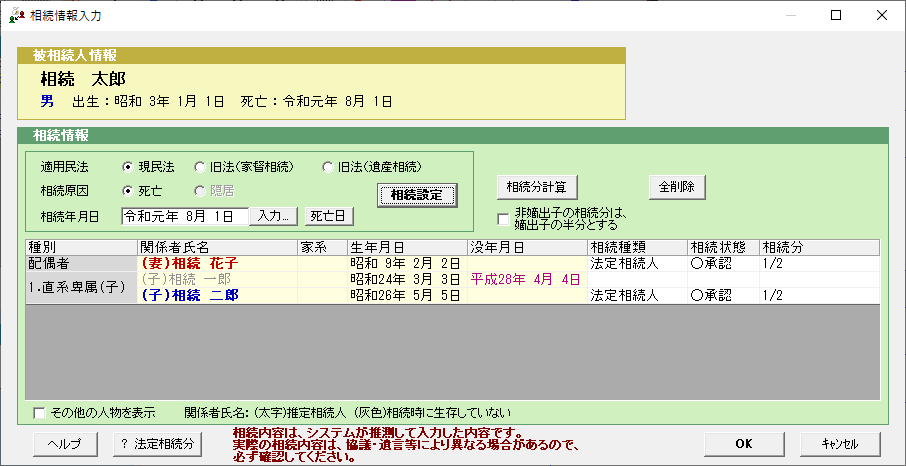
Task: Close the 相続情報入力 window
Action: [881, 16]
